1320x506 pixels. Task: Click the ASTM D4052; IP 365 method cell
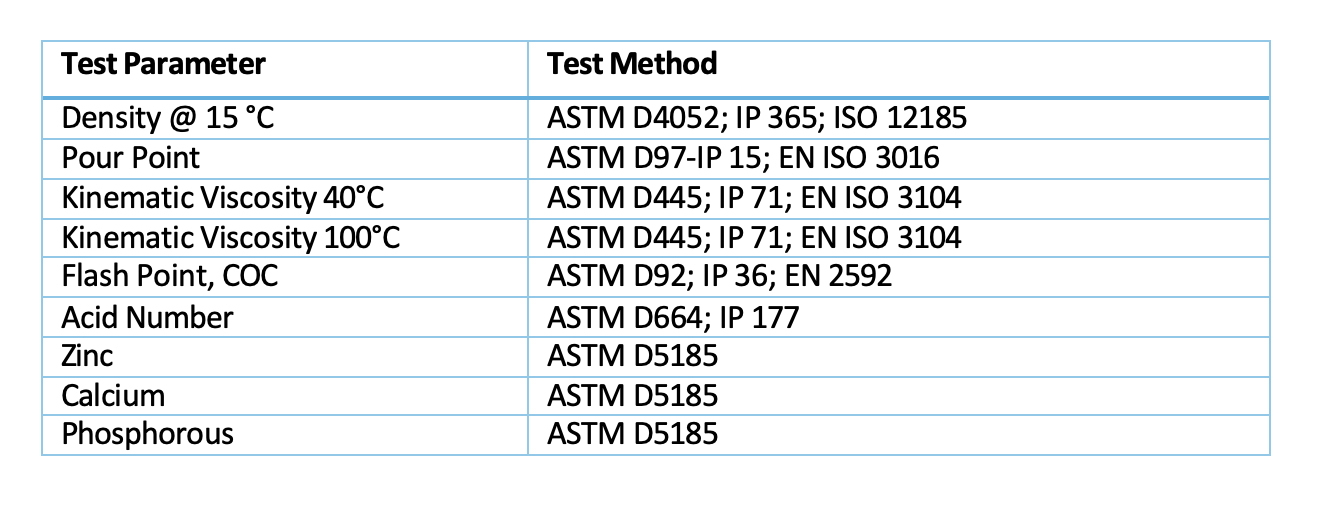757,119
